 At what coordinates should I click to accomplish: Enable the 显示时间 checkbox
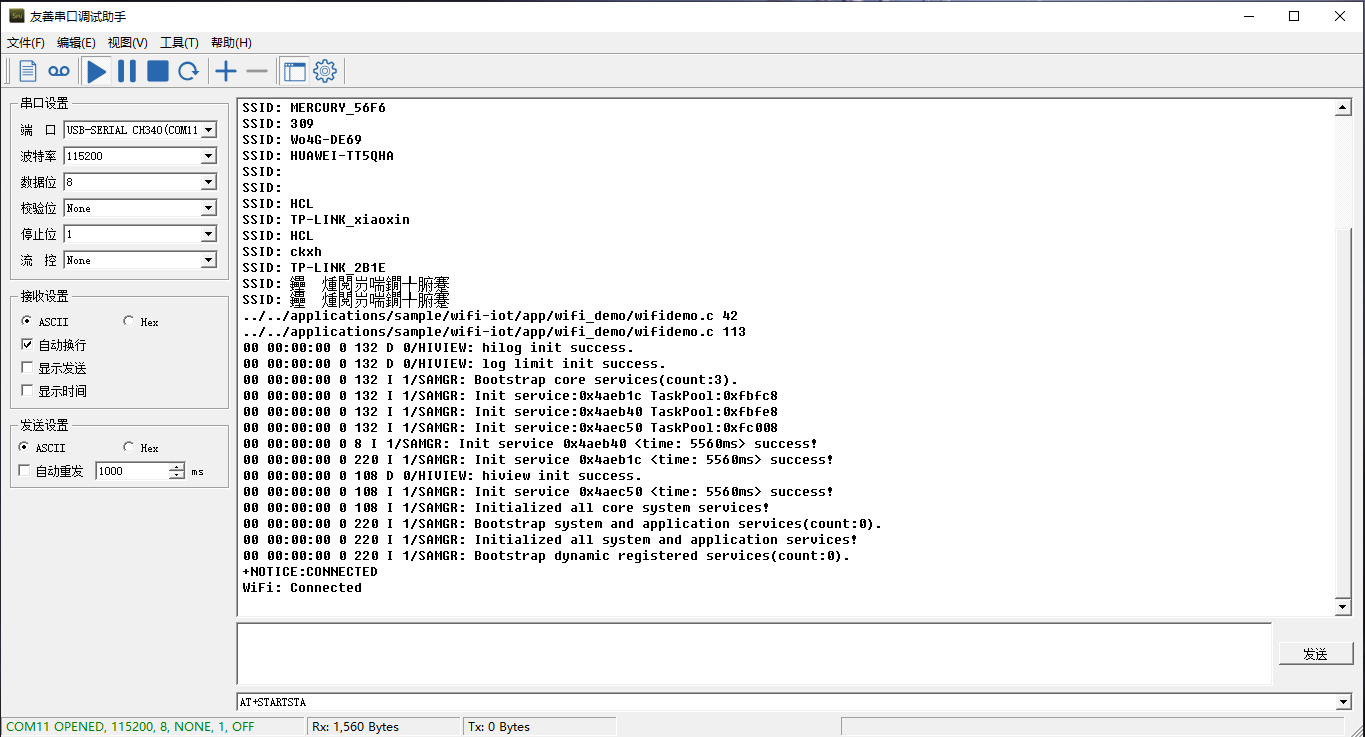click(54, 391)
